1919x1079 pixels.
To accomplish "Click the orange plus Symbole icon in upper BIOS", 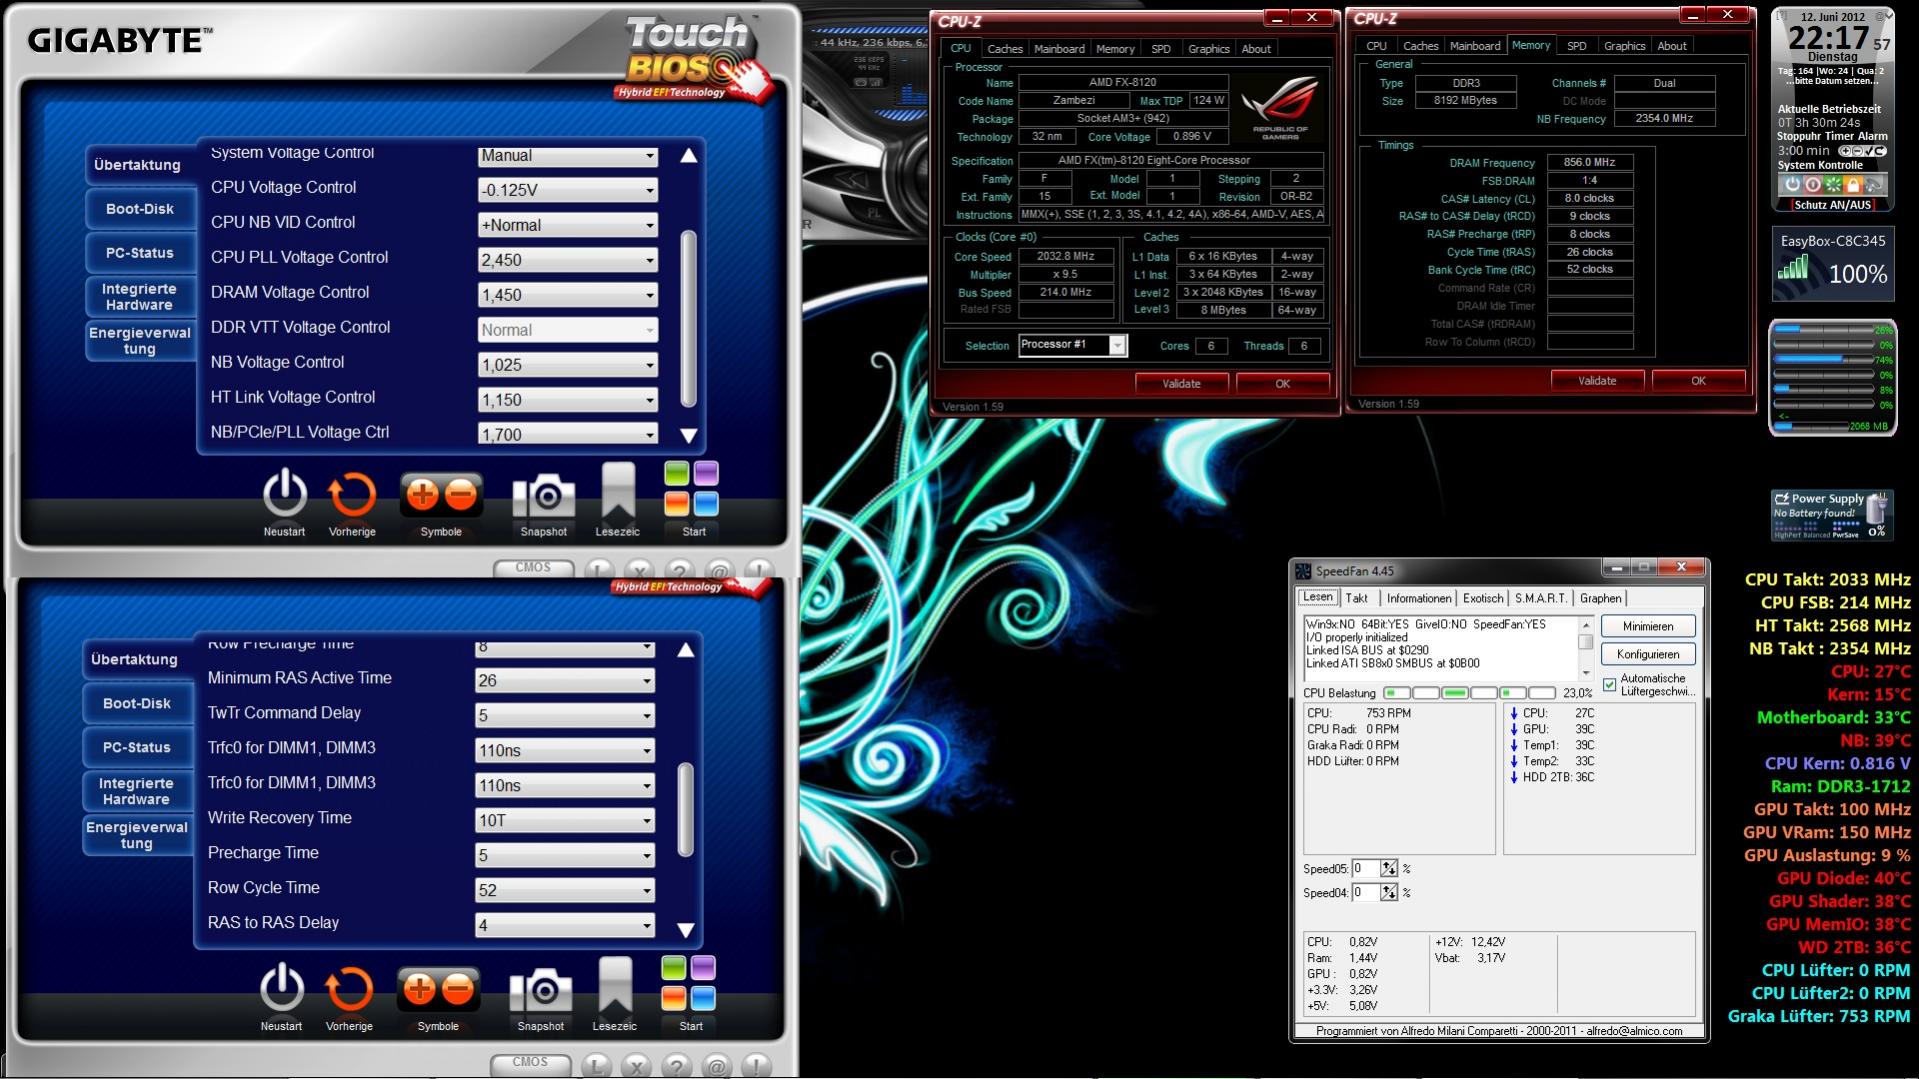I will [422, 494].
